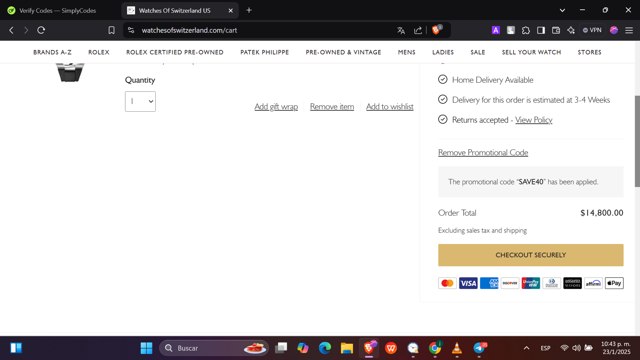Screen dimensions: 640x360
Task: Open VLC media player from taskbar
Action: point(457,348)
